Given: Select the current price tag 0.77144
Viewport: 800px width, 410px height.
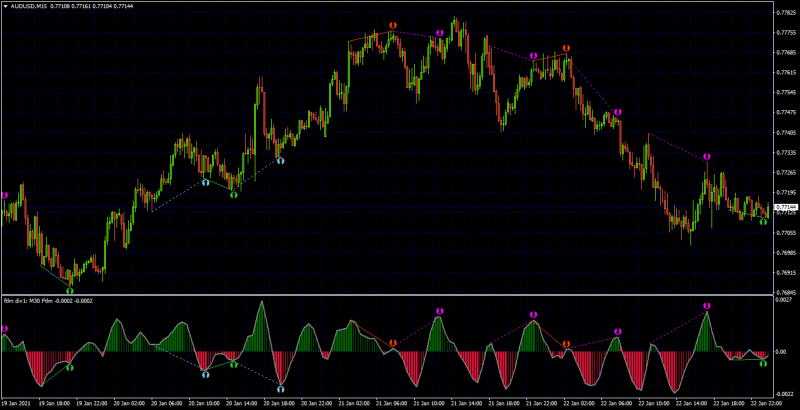Looking at the screenshot, I should coord(785,207).
